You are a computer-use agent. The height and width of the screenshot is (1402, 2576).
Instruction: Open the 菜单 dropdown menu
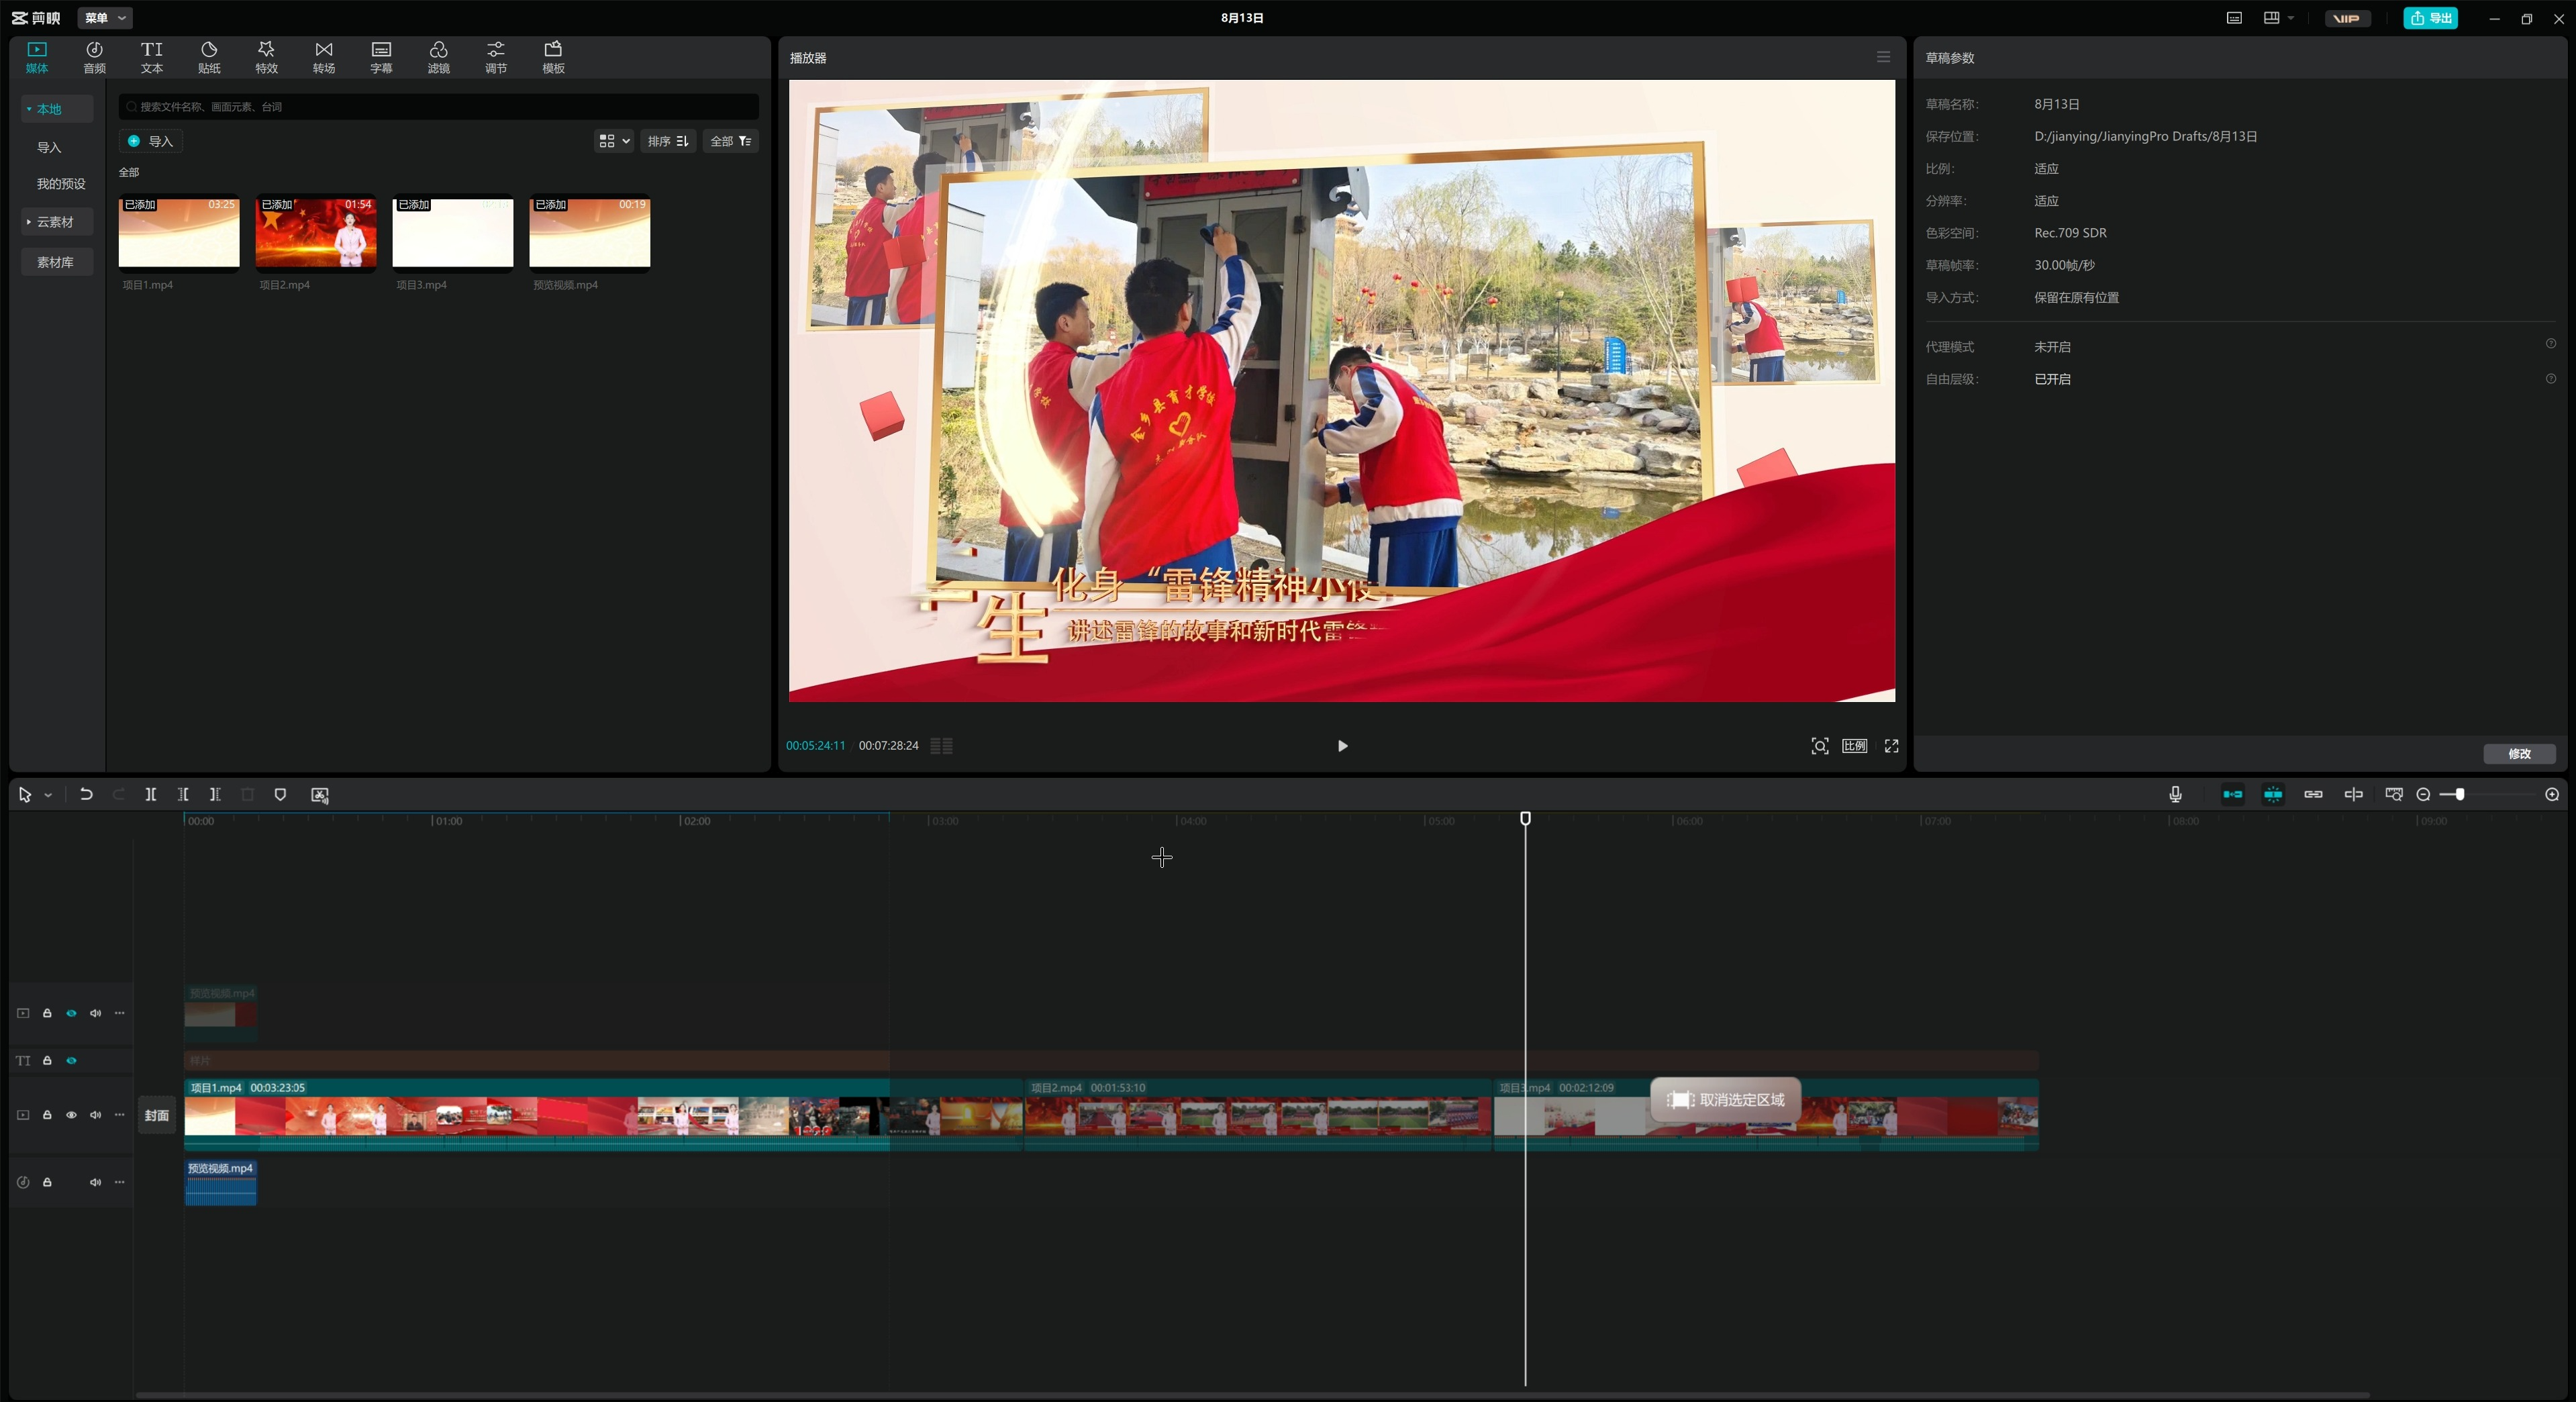pyautogui.click(x=105, y=18)
